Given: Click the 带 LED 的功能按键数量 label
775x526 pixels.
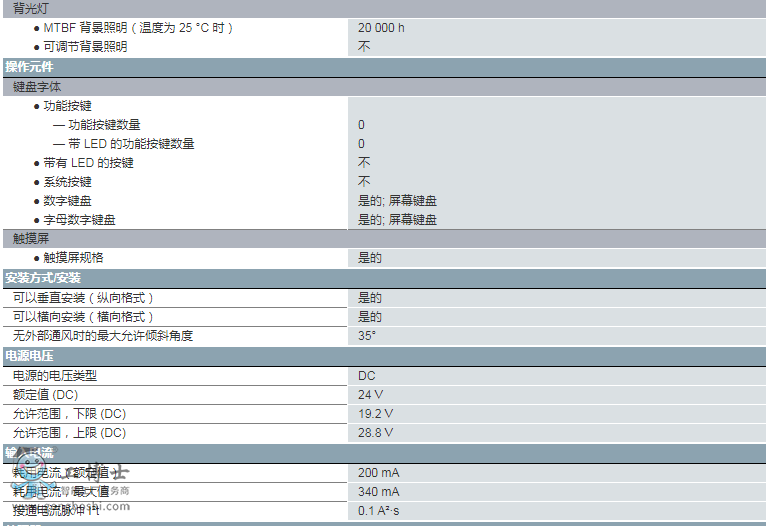Looking at the screenshot, I should 130,144.
